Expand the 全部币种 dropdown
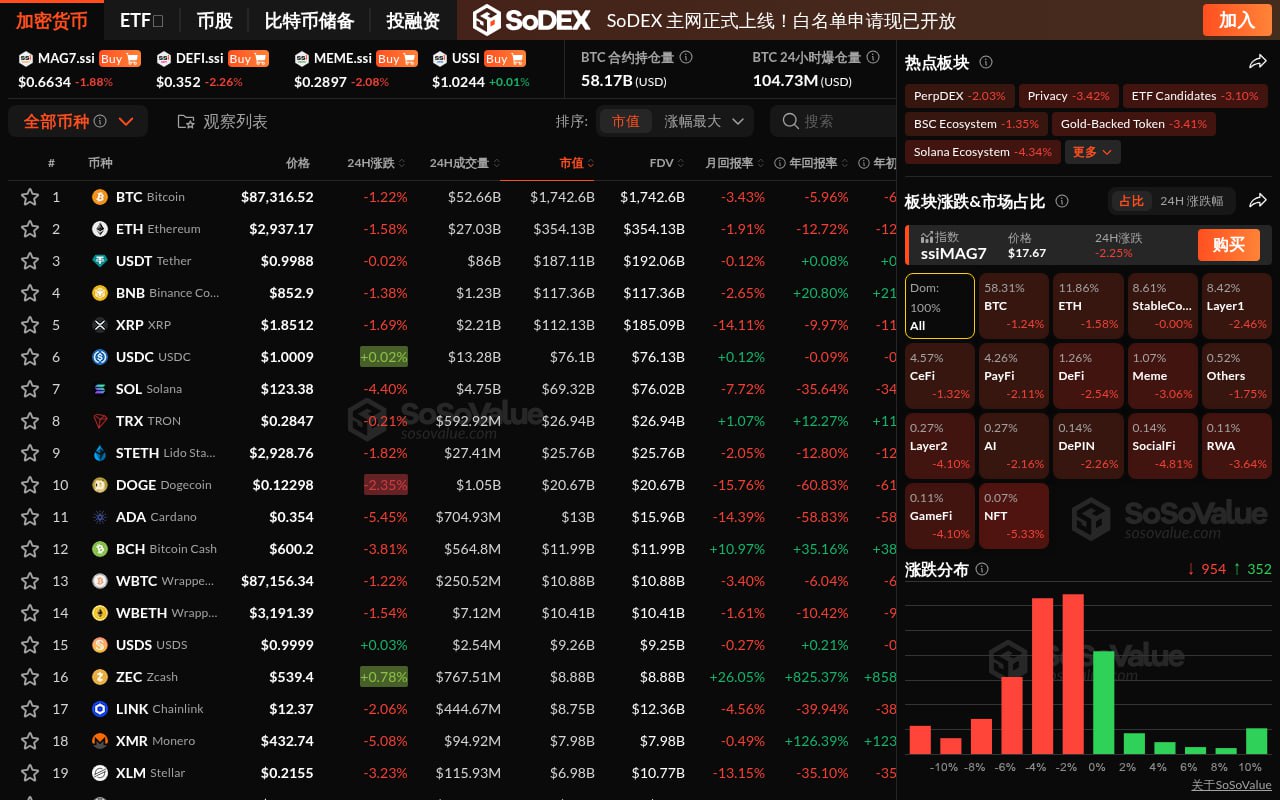This screenshot has width=1280, height=800. click(78, 121)
